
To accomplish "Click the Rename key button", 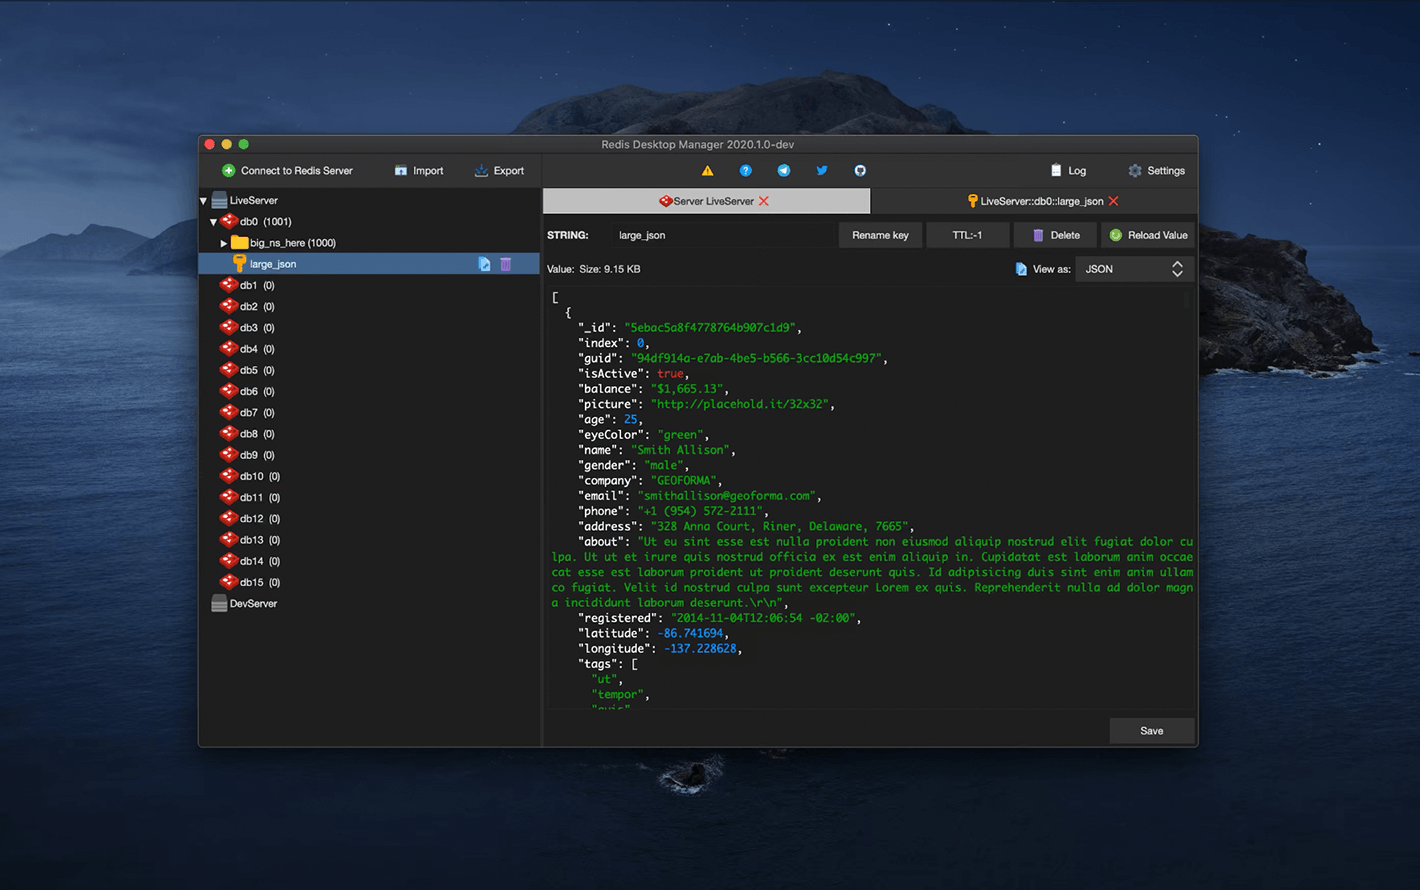I will [880, 235].
